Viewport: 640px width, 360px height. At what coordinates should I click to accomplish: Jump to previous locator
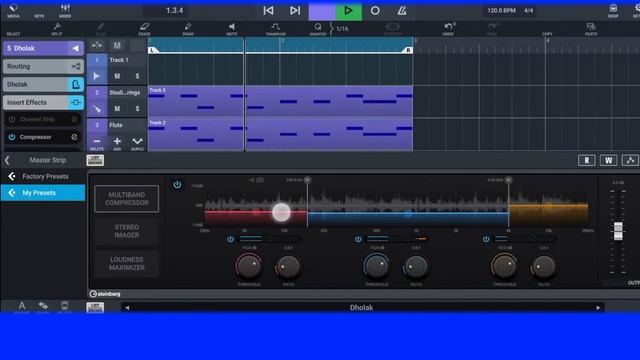pos(268,11)
